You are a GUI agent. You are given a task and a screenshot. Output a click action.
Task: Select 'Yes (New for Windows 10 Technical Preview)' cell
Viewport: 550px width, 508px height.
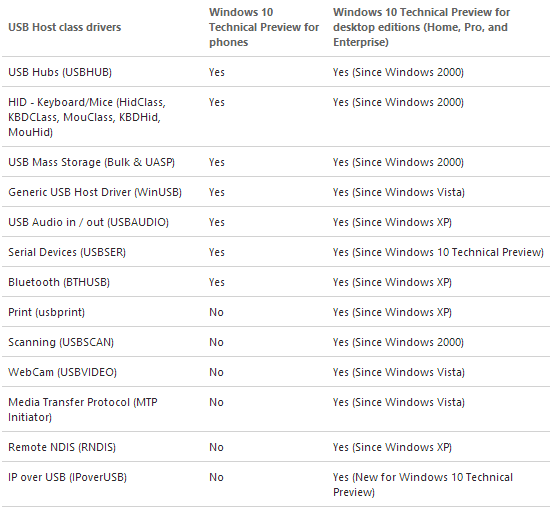423,485
